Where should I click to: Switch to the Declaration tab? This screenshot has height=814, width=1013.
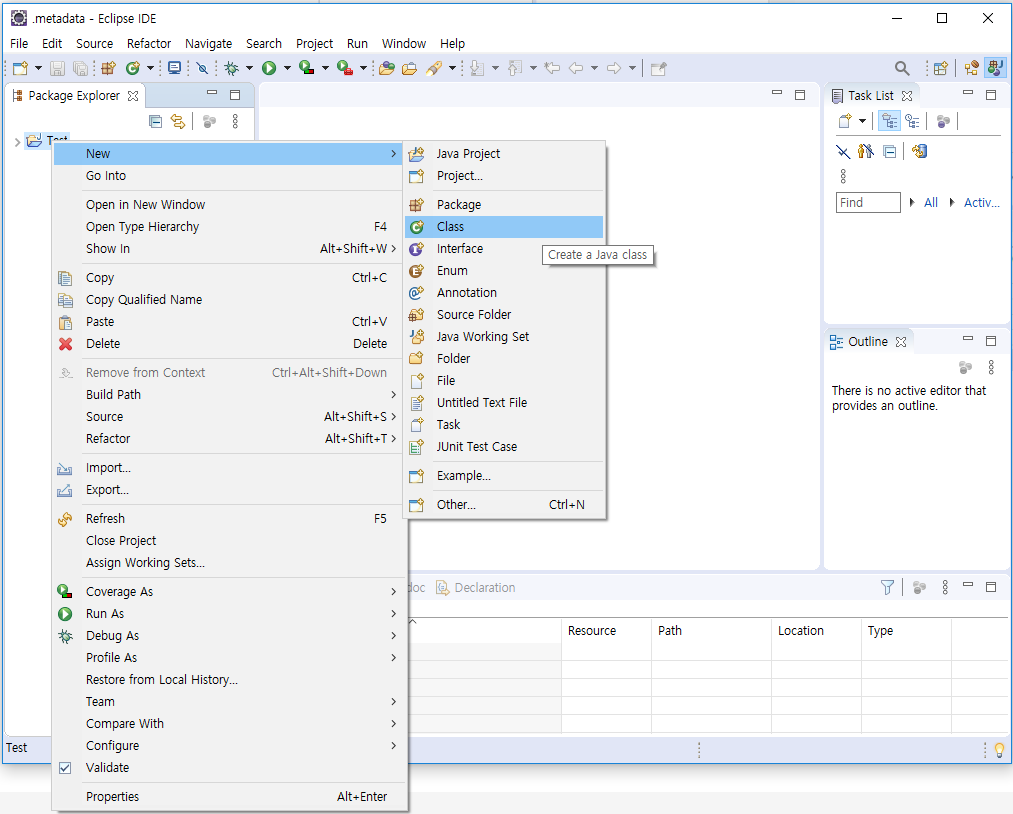pos(476,587)
